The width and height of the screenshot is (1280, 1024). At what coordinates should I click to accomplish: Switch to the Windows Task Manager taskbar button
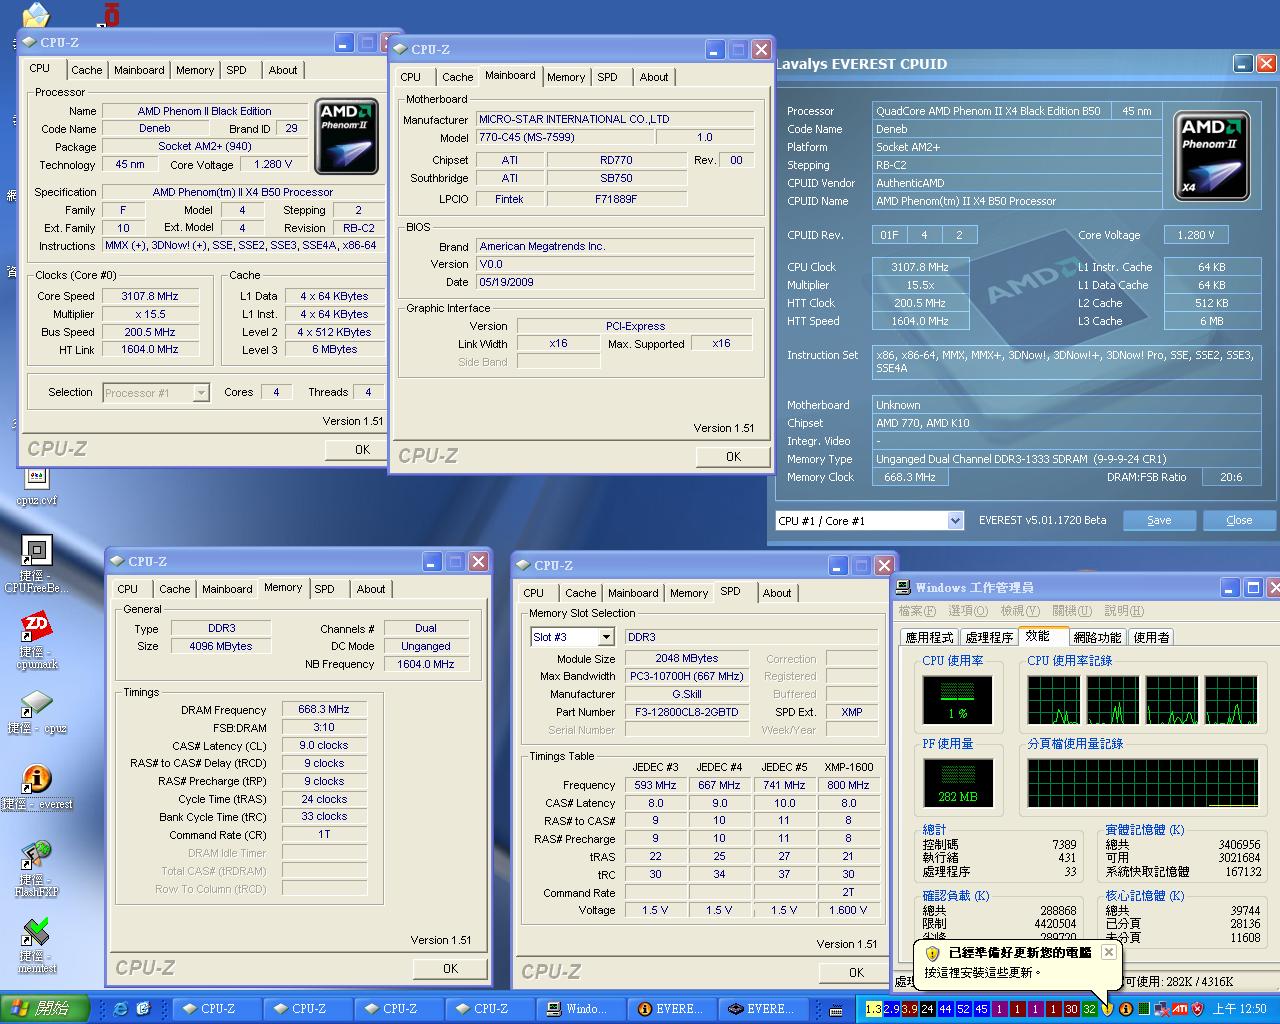point(580,1009)
